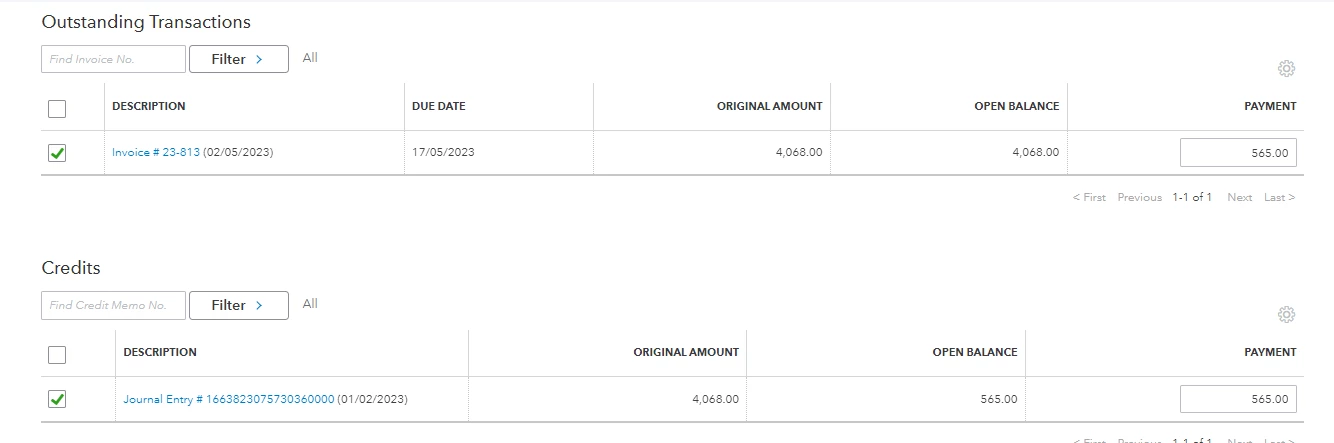The width and height of the screenshot is (1334, 443).
Task: Click the Find Invoice No. search field
Action: (113, 59)
